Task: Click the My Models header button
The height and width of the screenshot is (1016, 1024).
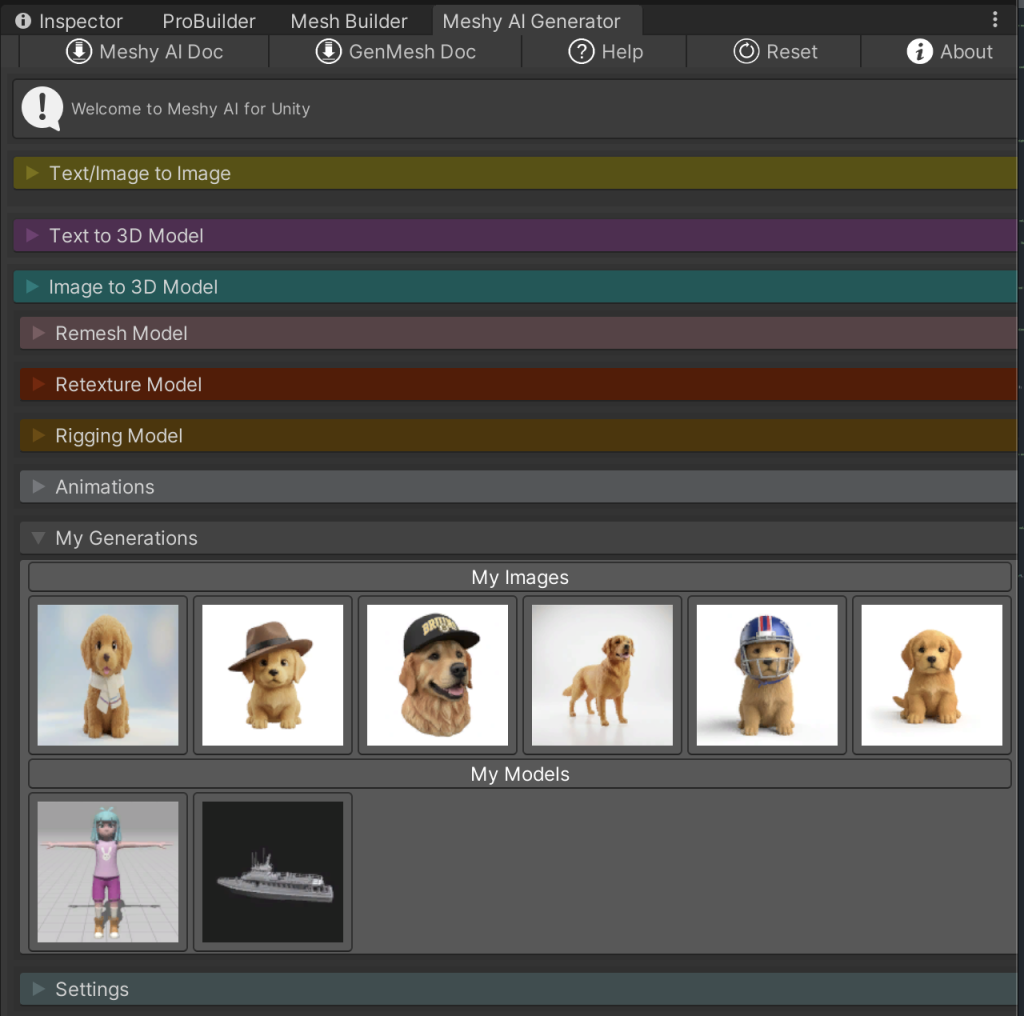Action: [x=519, y=774]
